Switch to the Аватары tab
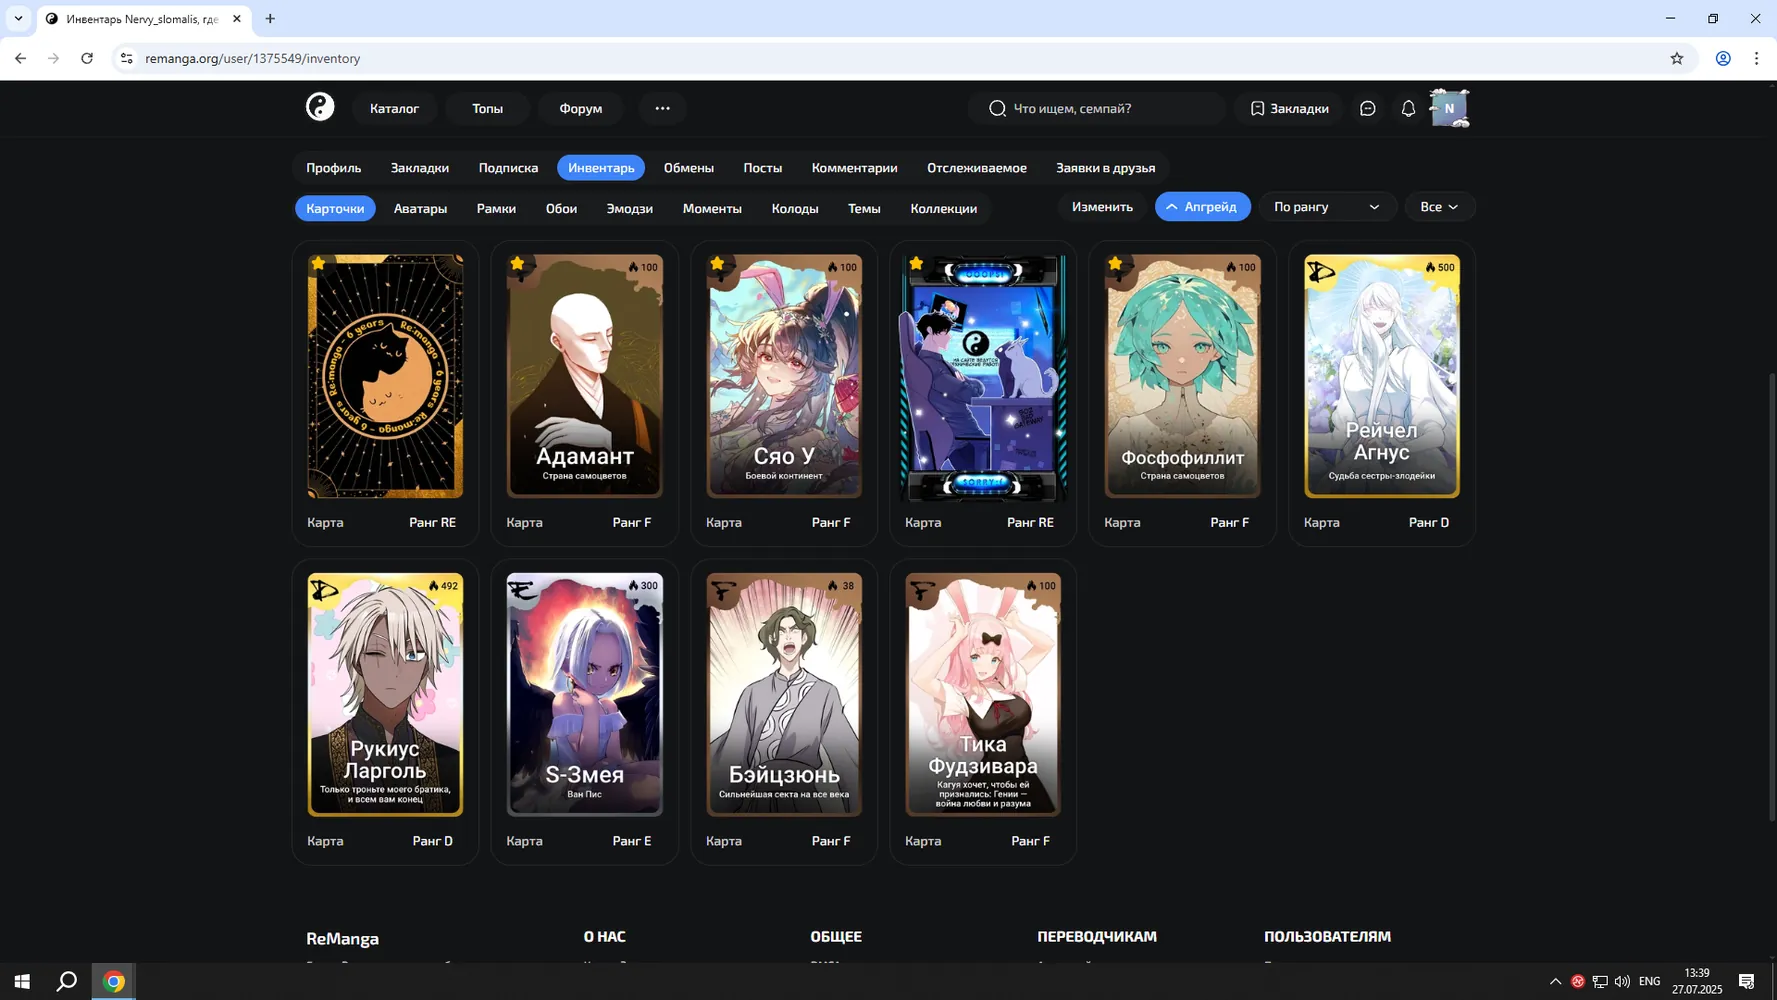This screenshot has width=1777, height=1000. tap(420, 208)
